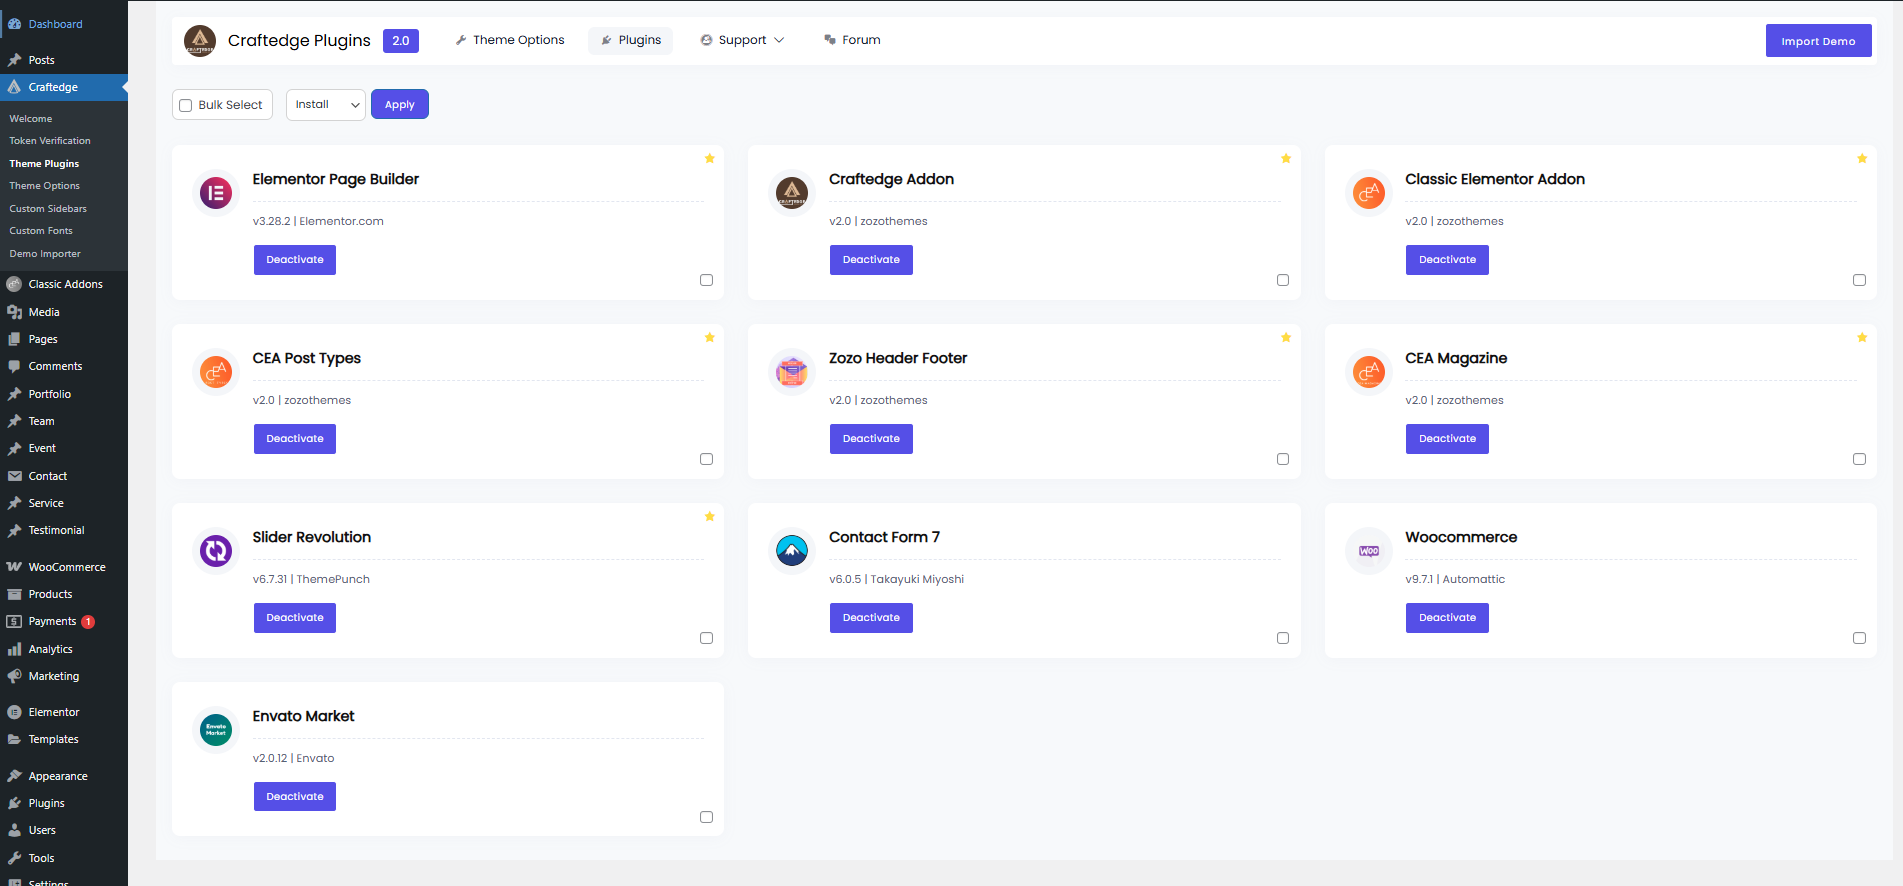
Task: Open WooCommerce in the admin sidebar
Action: click(67, 567)
